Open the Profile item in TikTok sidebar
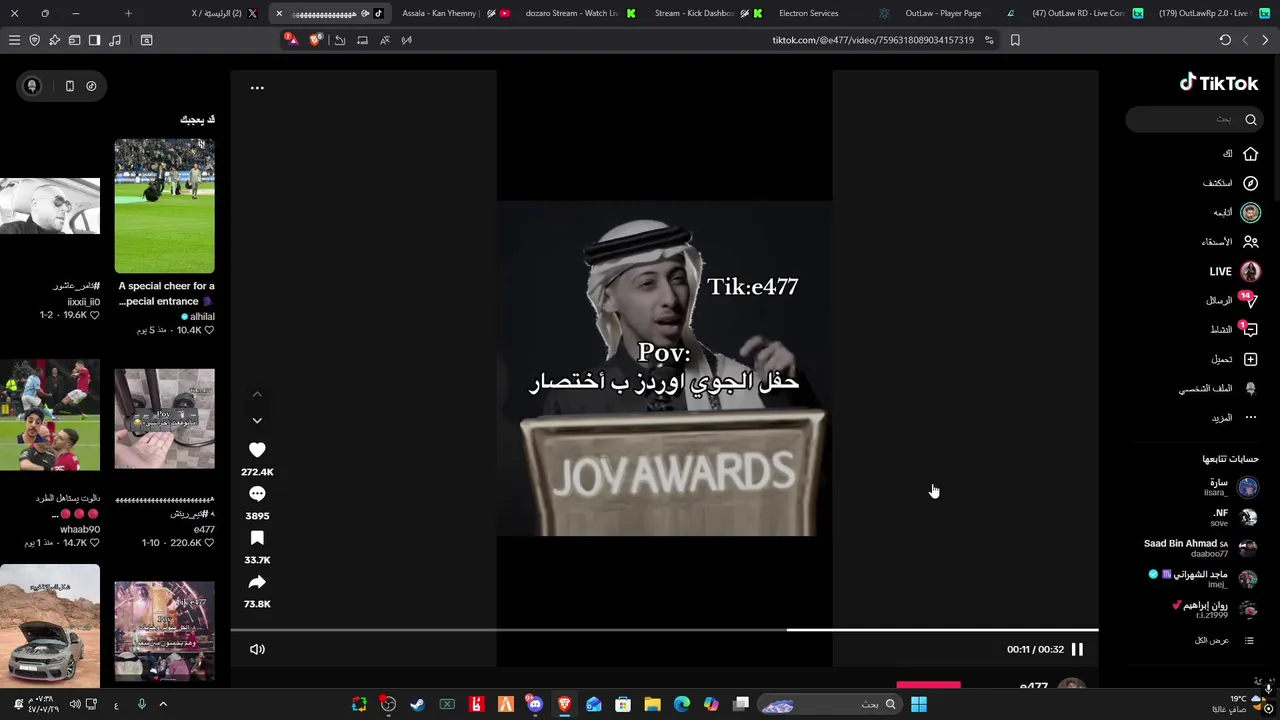Viewport: 1280px width, 720px height. (x=1219, y=388)
